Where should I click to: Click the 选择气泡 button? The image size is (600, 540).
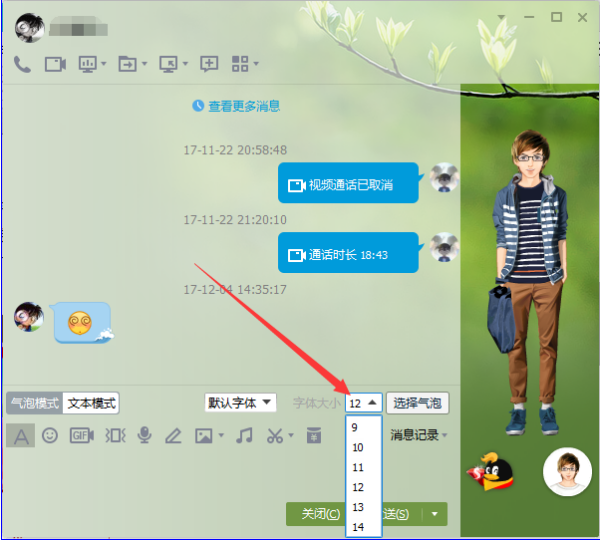[x=417, y=403]
